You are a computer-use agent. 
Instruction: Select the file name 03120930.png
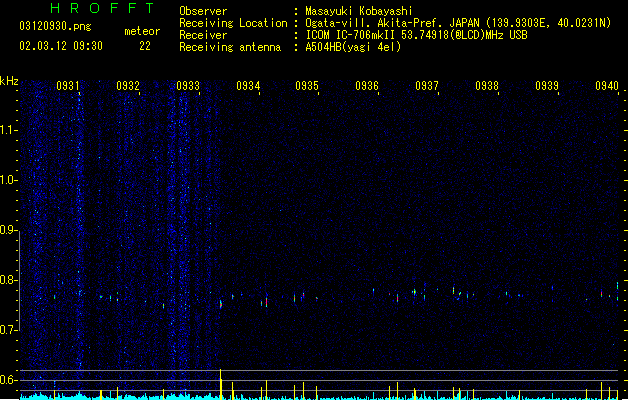55,26
